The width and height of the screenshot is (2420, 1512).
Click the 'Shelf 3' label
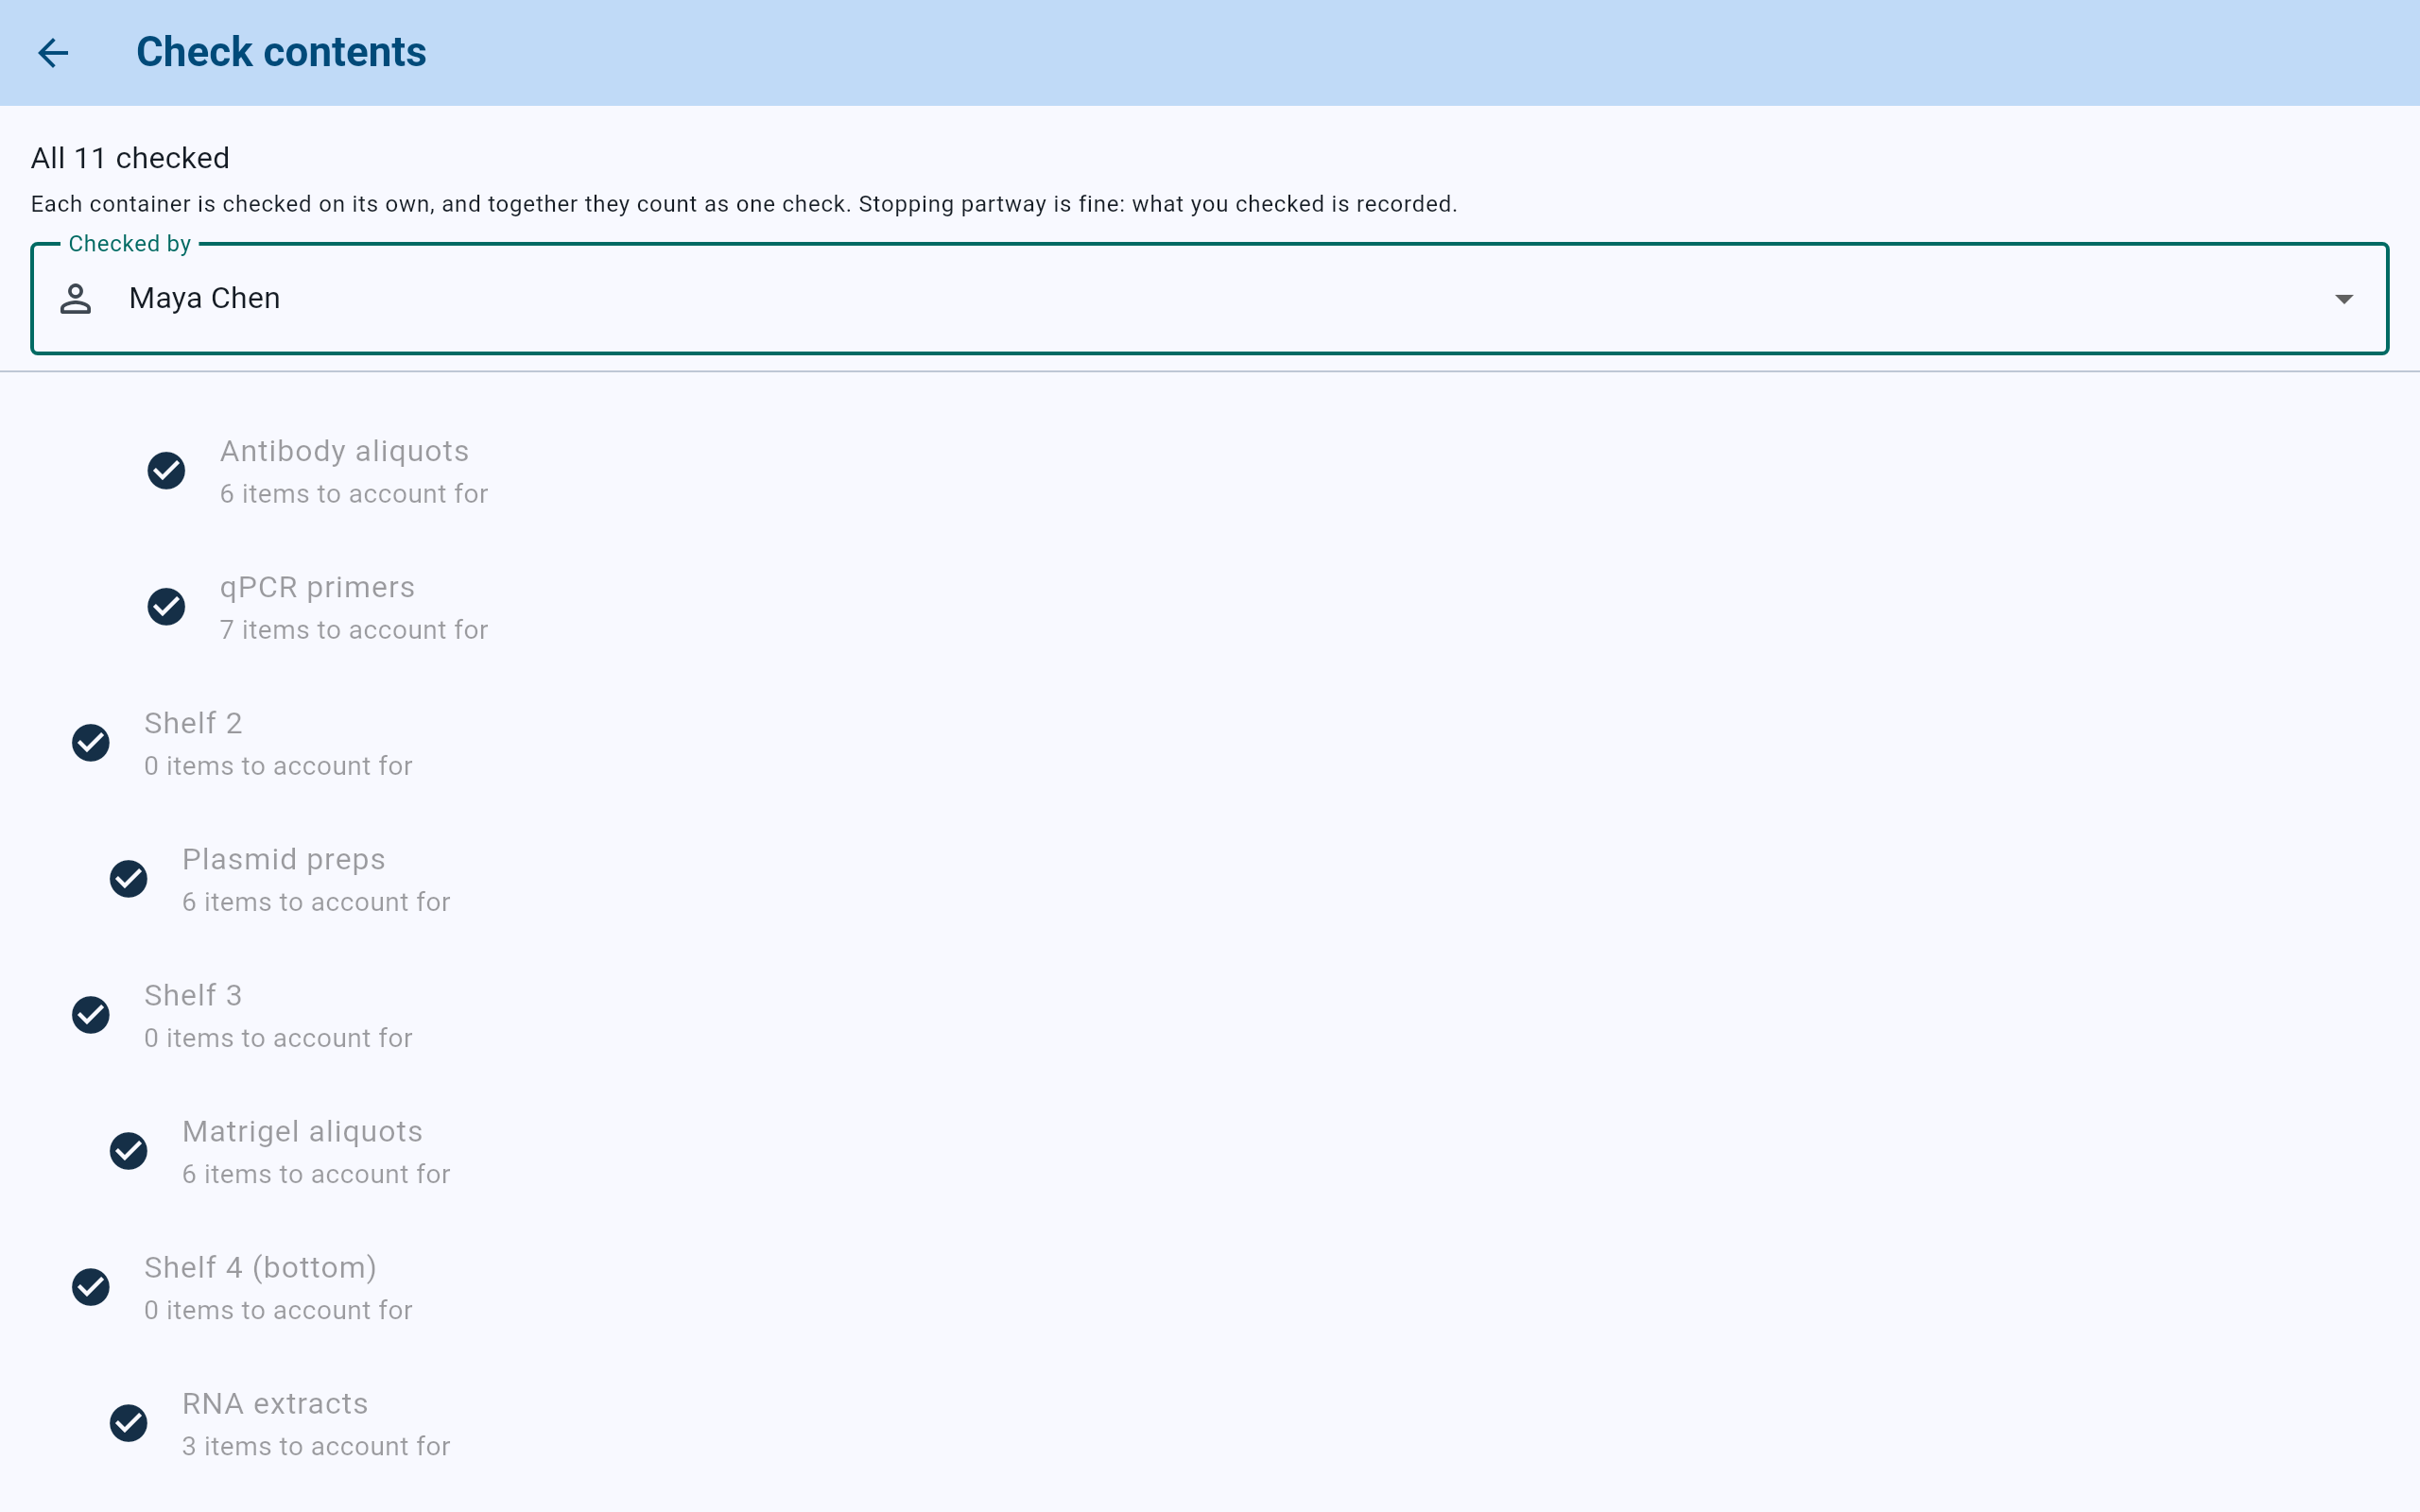pos(193,995)
